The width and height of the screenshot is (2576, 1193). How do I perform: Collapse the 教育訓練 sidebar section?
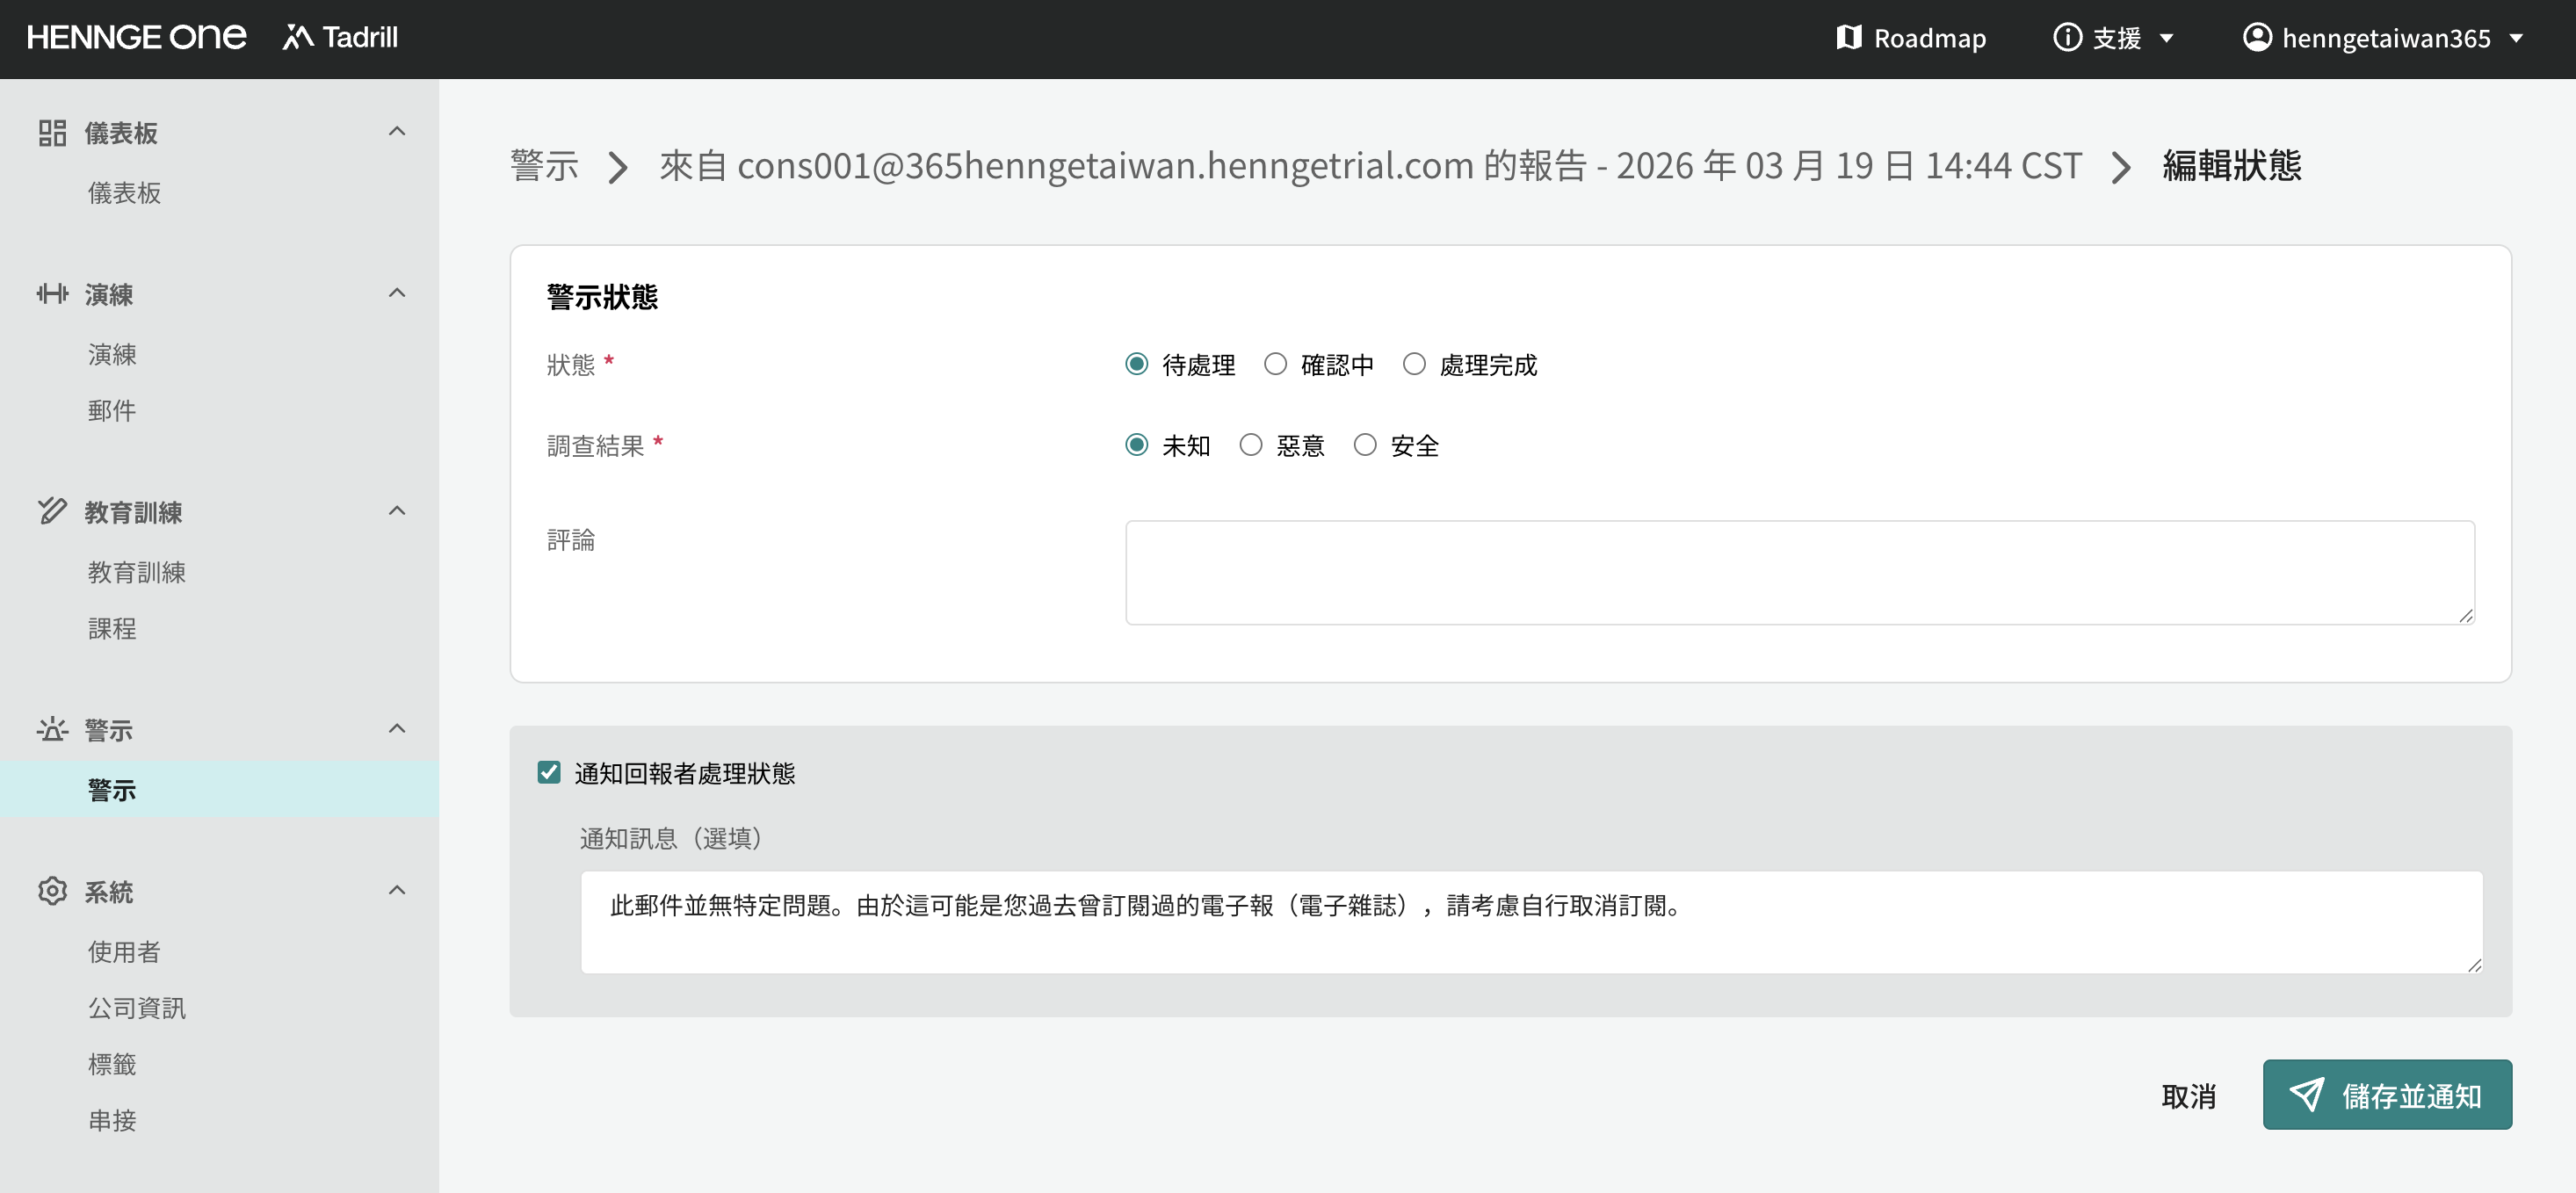[397, 511]
